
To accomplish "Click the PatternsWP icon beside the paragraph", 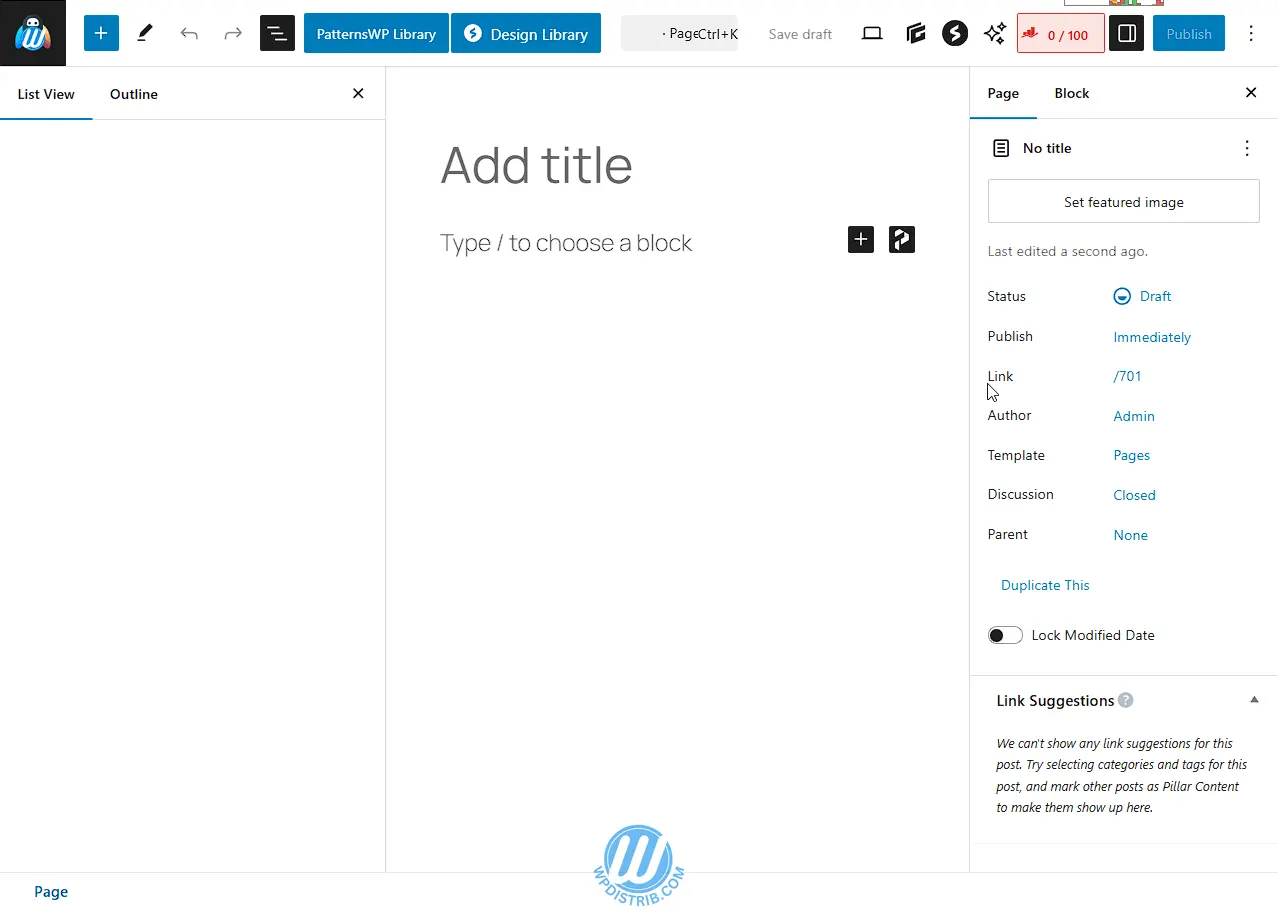I will pyautogui.click(x=902, y=239).
